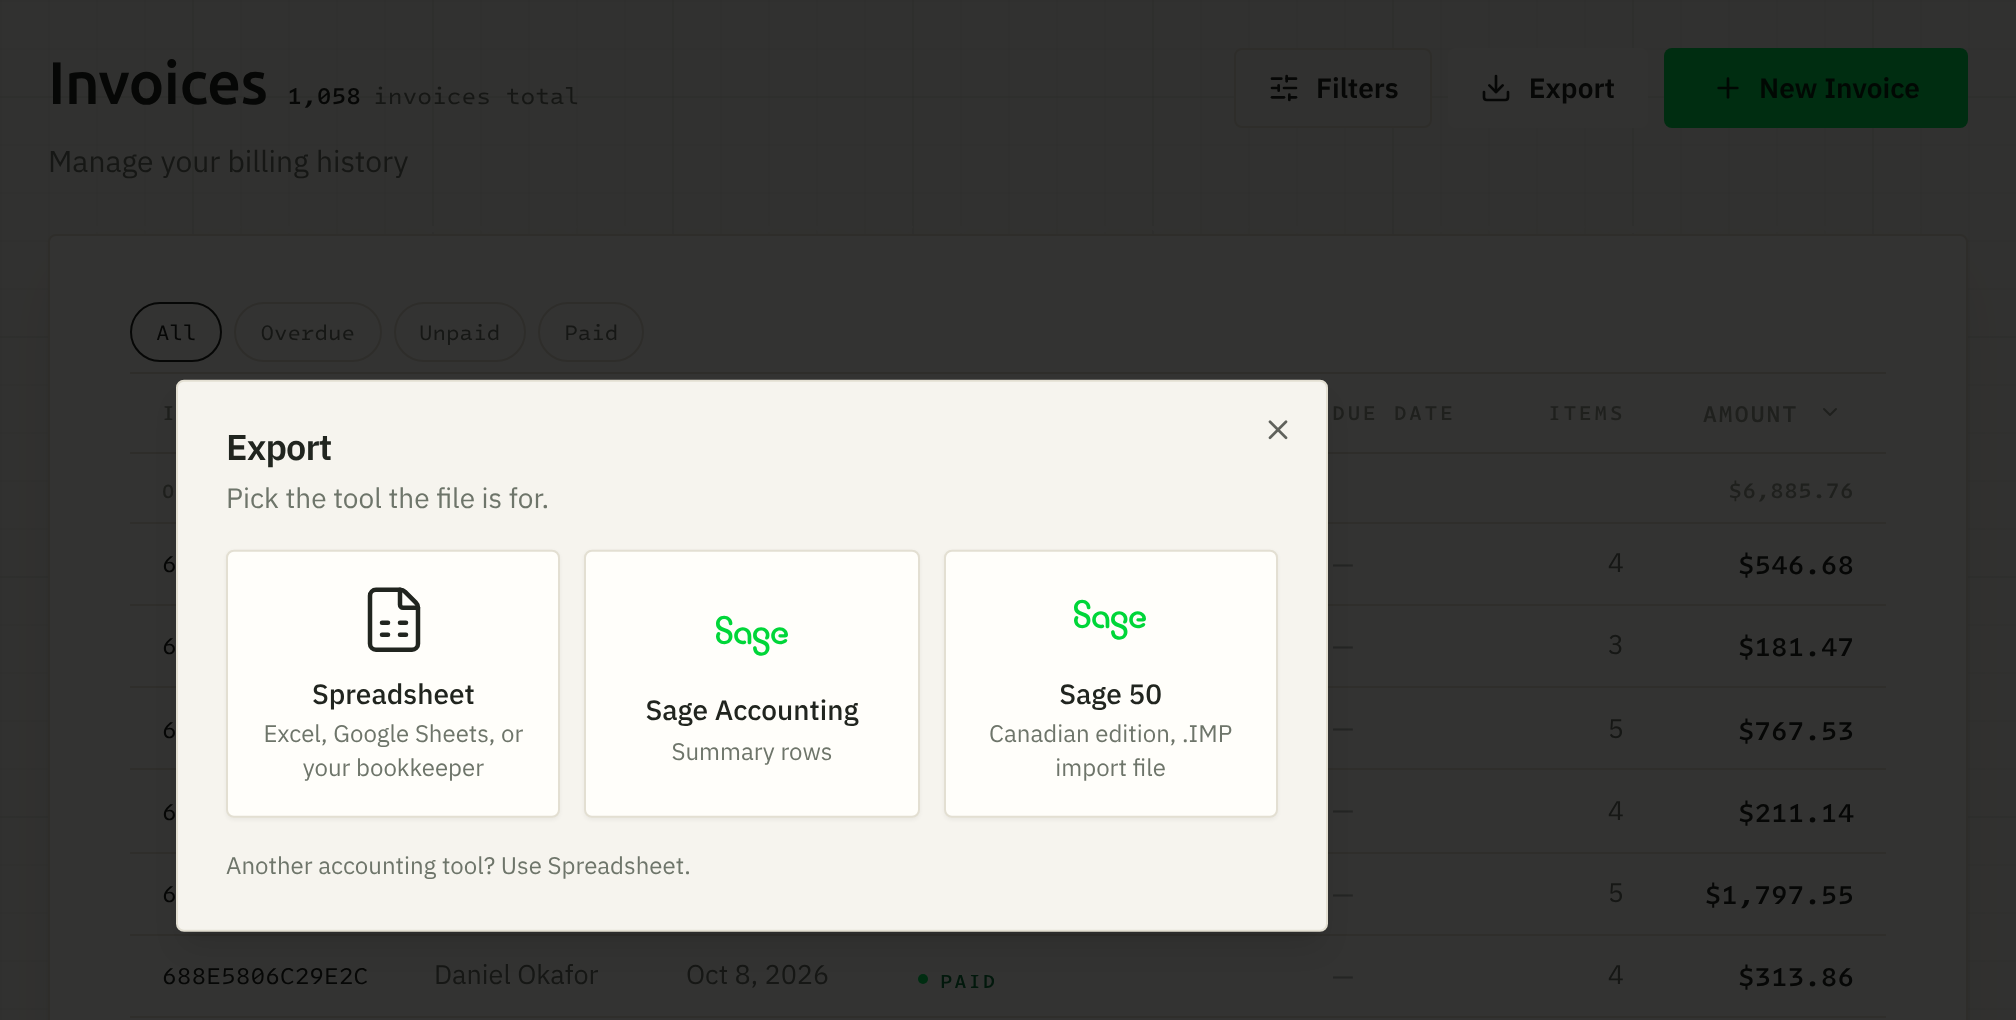
Task: Click the 'Summary rows' description
Action: coord(752,752)
